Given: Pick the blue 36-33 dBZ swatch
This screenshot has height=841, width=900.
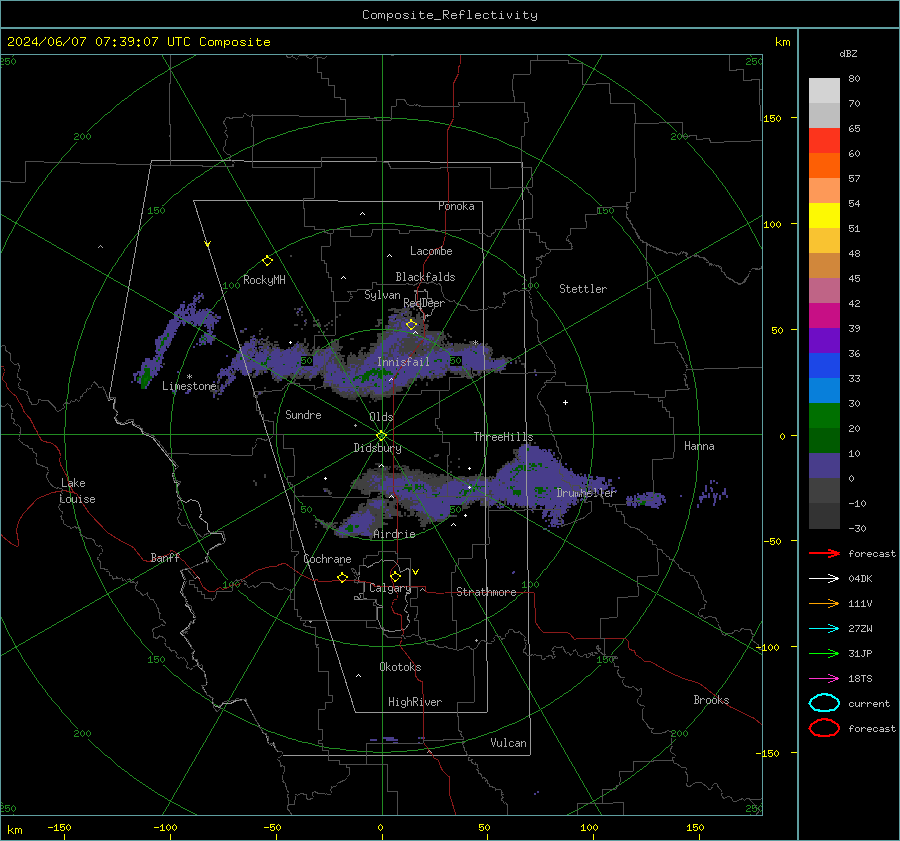Looking at the screenshot, I should pyautogui.click(x=824, y=366).
